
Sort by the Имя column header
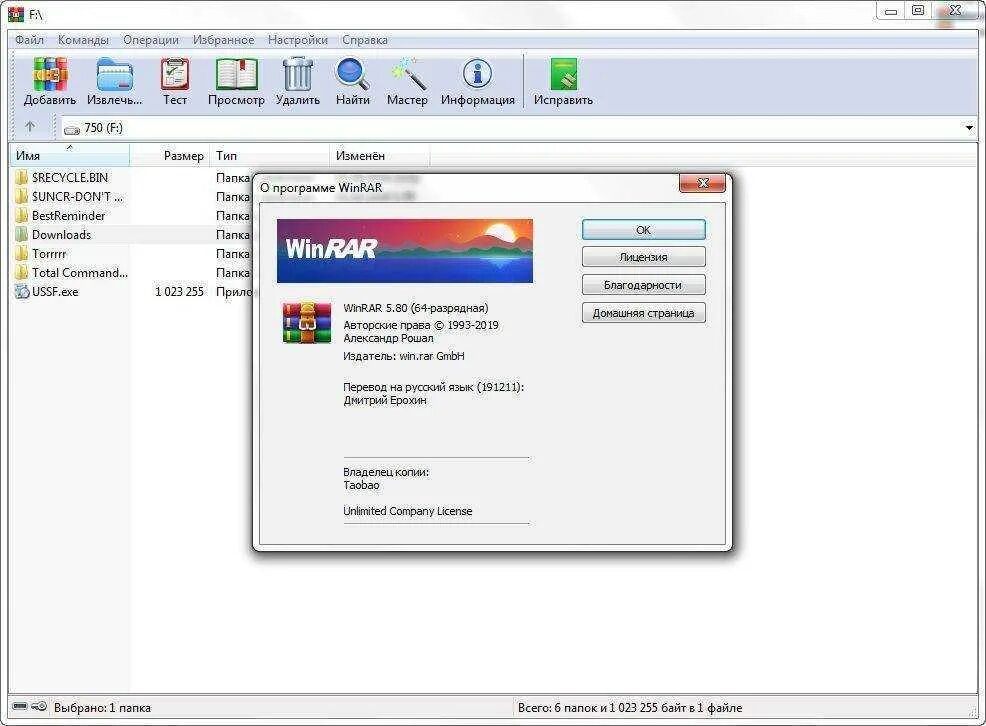click(69, 155)
